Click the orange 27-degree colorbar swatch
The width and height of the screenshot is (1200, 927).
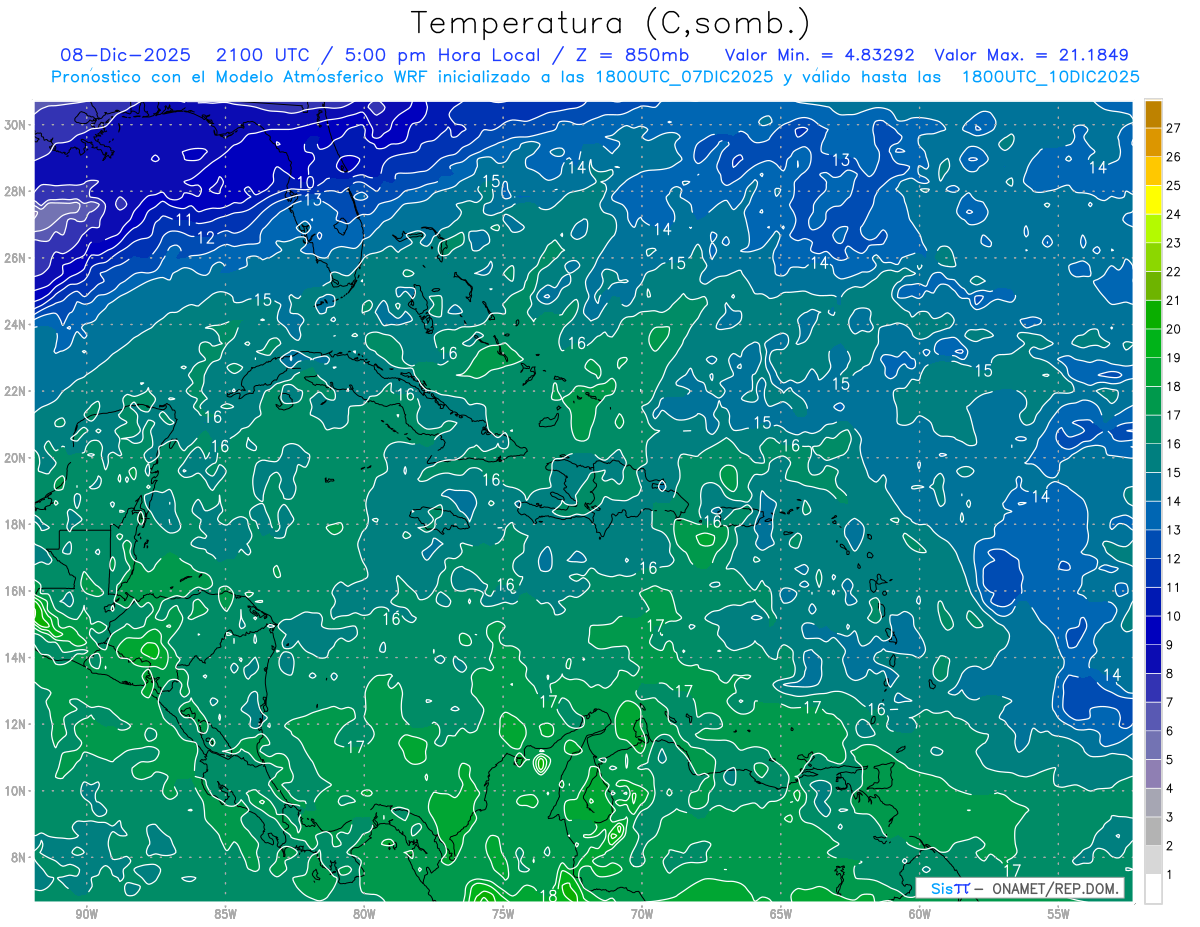point(1153,115)
